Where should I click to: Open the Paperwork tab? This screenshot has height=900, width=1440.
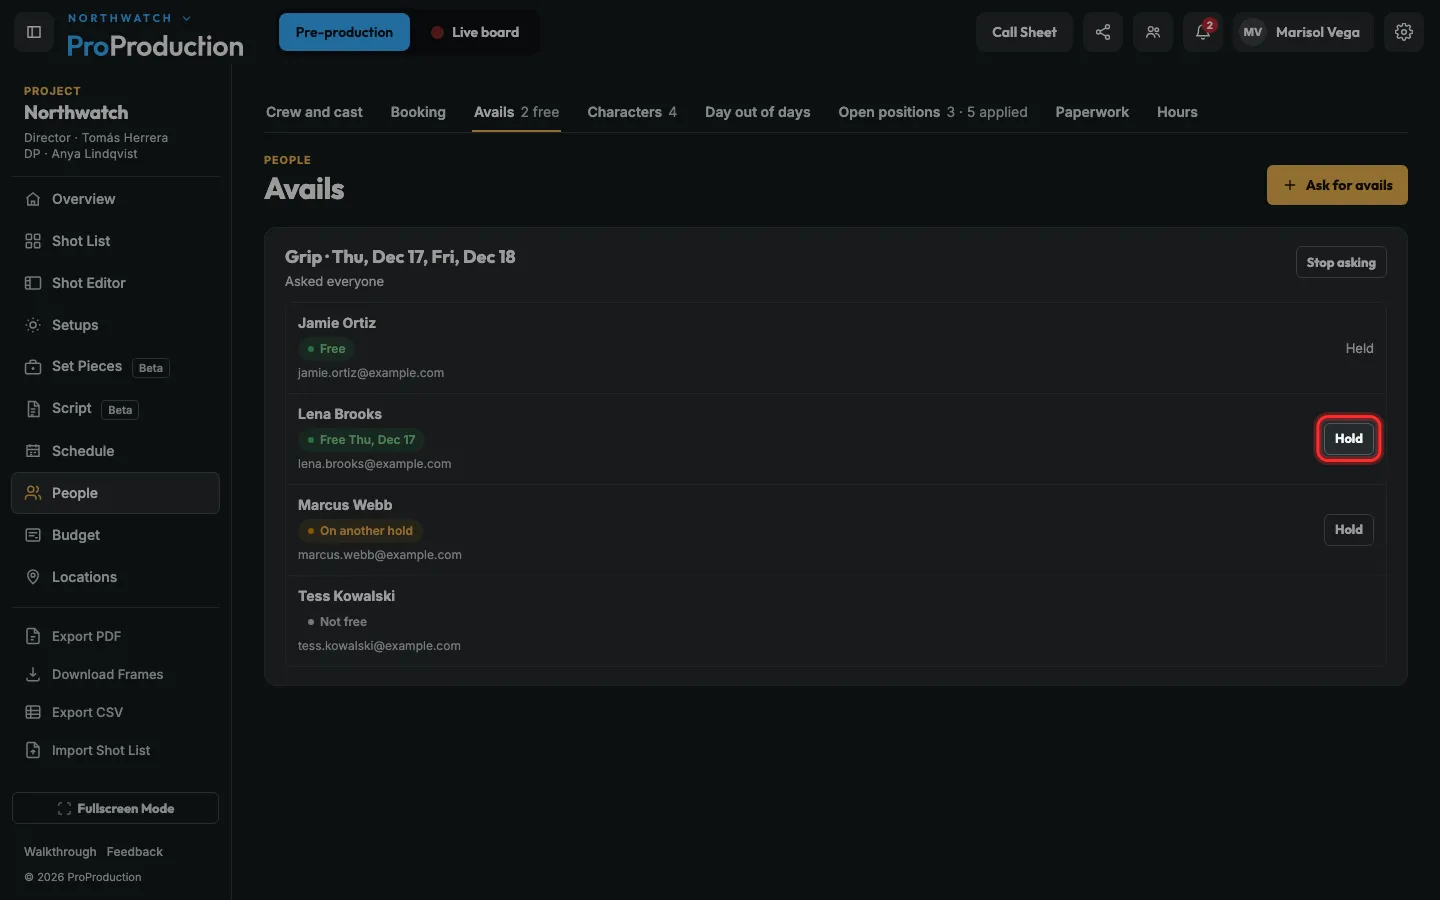click(1092, 112)
